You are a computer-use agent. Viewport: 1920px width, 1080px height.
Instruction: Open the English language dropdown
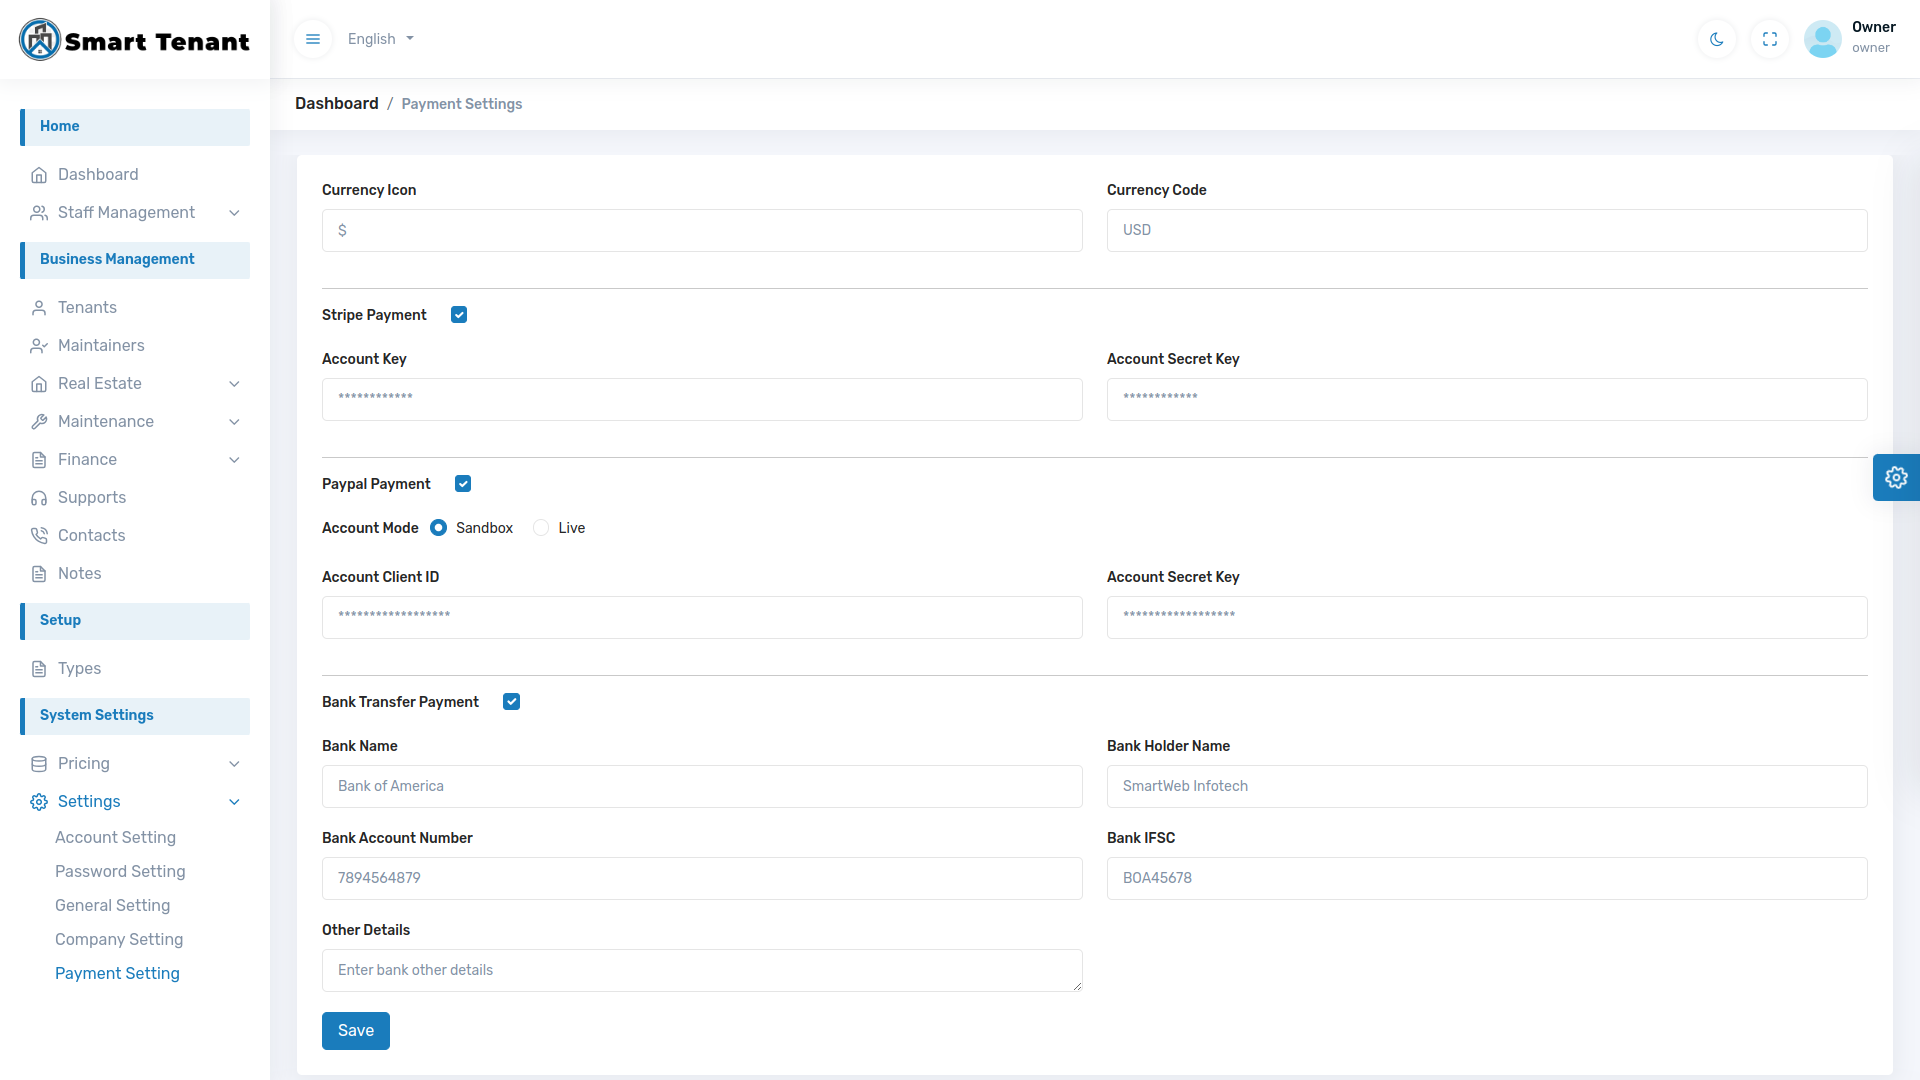tap(381, 39)
